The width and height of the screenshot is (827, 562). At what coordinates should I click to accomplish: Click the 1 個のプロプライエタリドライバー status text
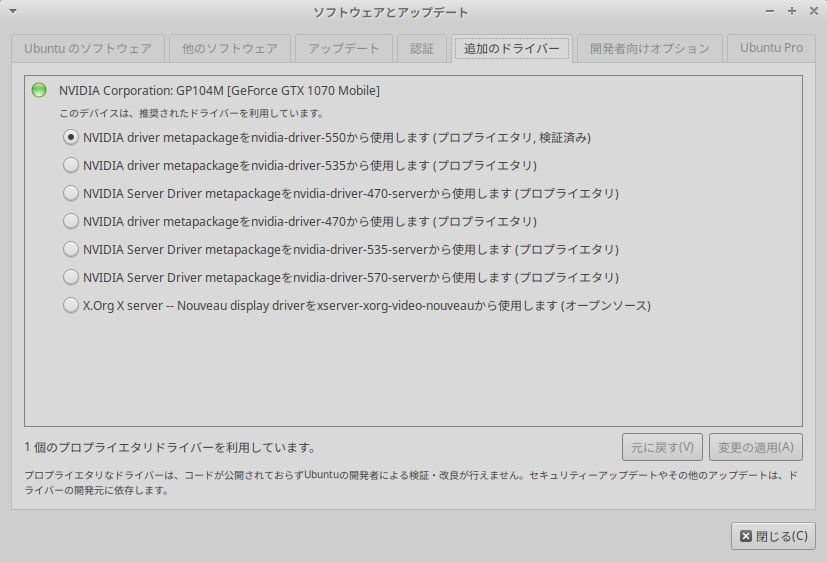(170, 448)
